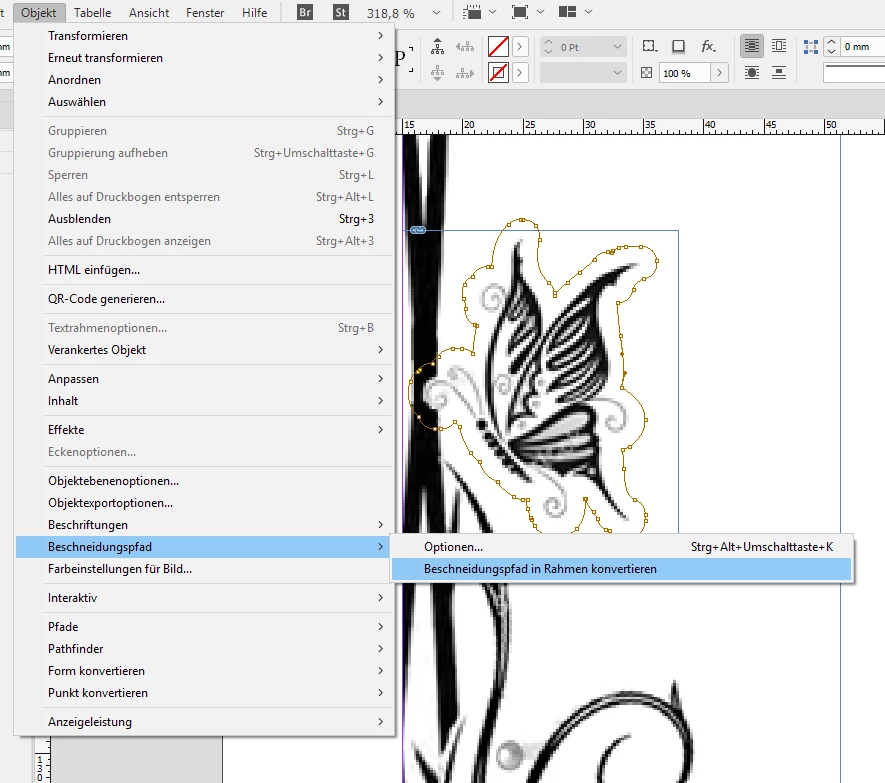Expand the fill swatch arrow
This screenshot has width=885, height=783.
[520, 47]
